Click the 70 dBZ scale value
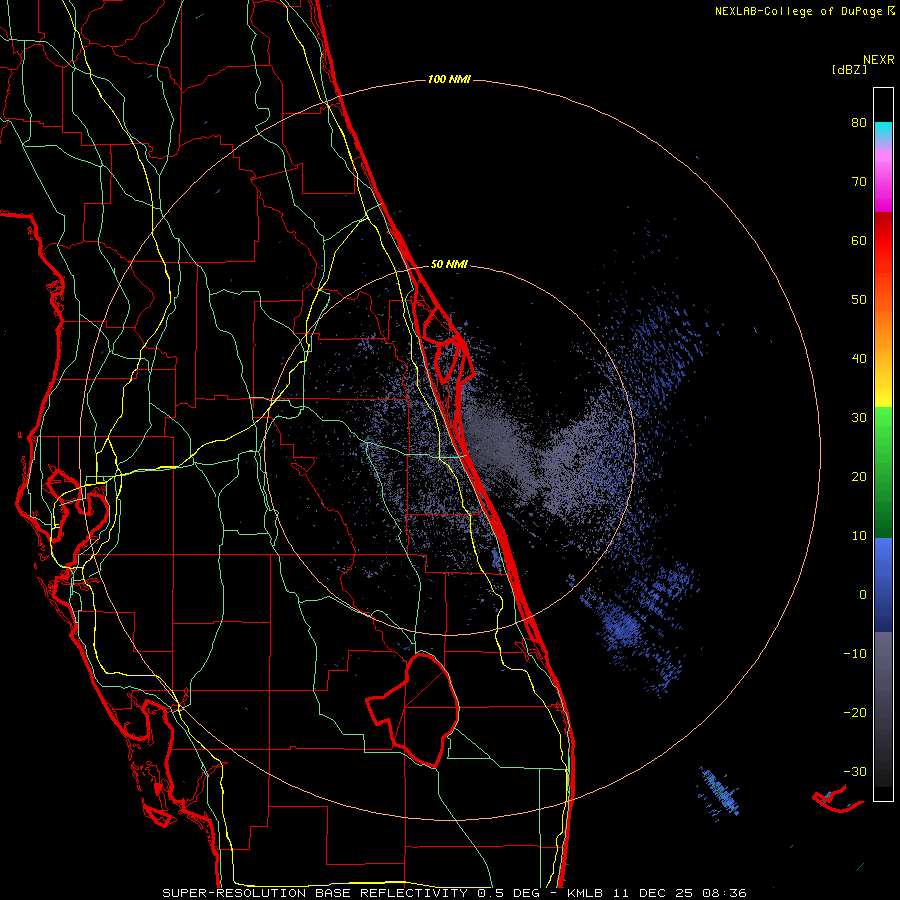 [x=859, y=181]
